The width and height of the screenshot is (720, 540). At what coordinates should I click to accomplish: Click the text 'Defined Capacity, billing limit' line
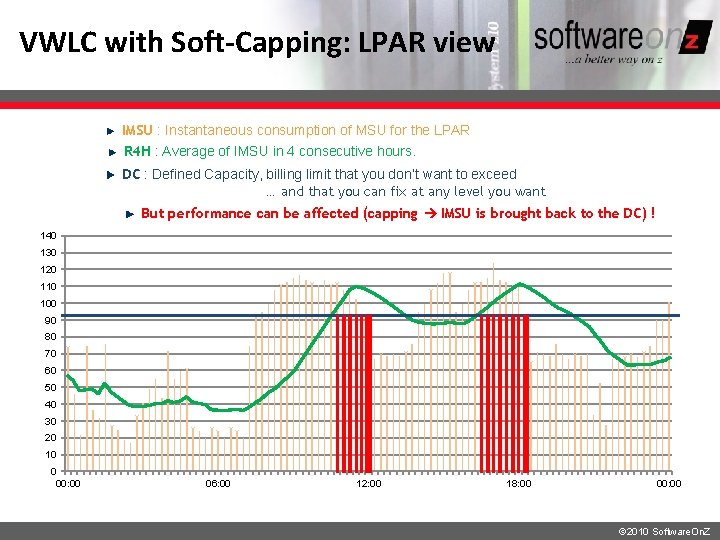[x=334, y=174]
